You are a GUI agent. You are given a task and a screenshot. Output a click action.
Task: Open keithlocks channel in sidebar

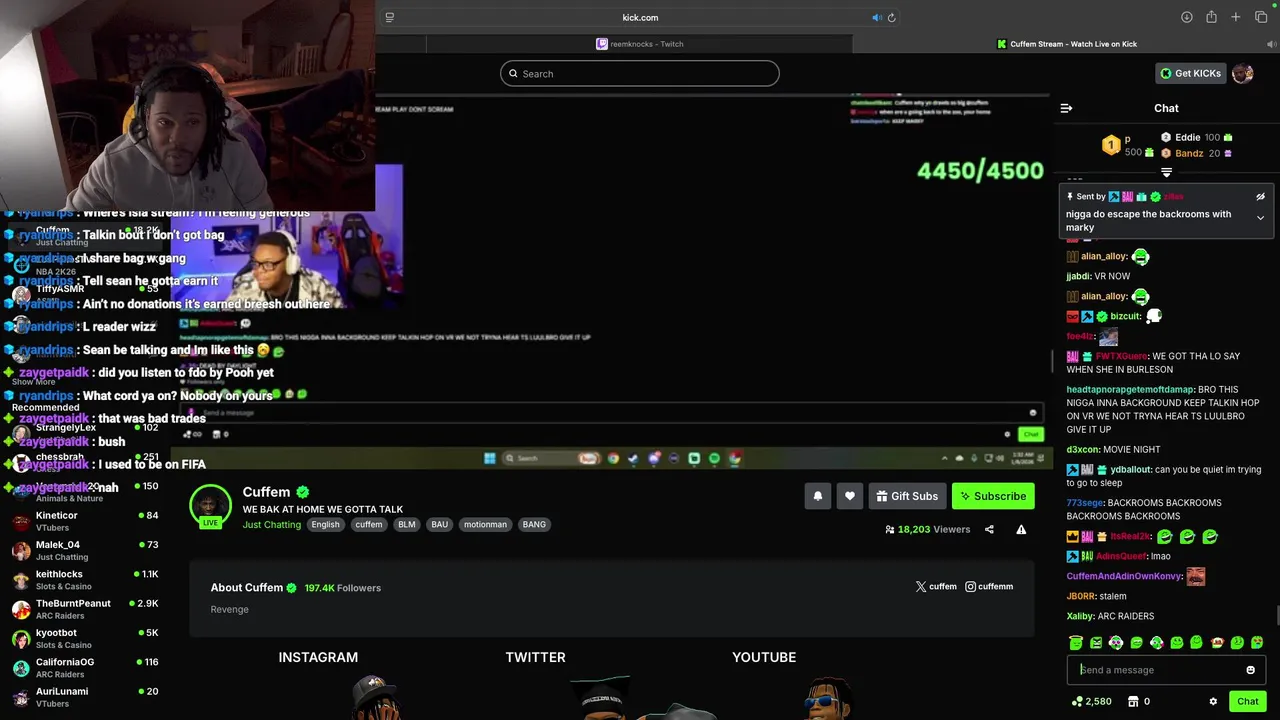tap(85, 580)
